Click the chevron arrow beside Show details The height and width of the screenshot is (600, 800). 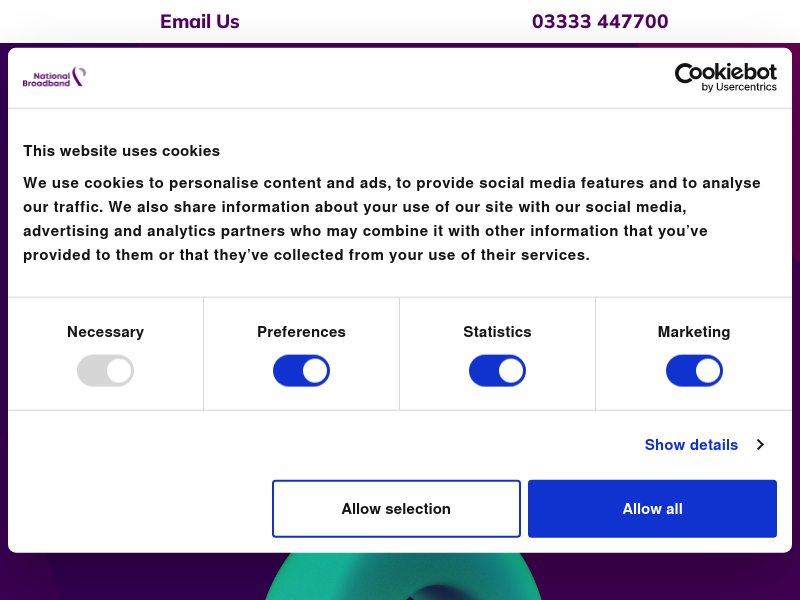pos(760,445)
